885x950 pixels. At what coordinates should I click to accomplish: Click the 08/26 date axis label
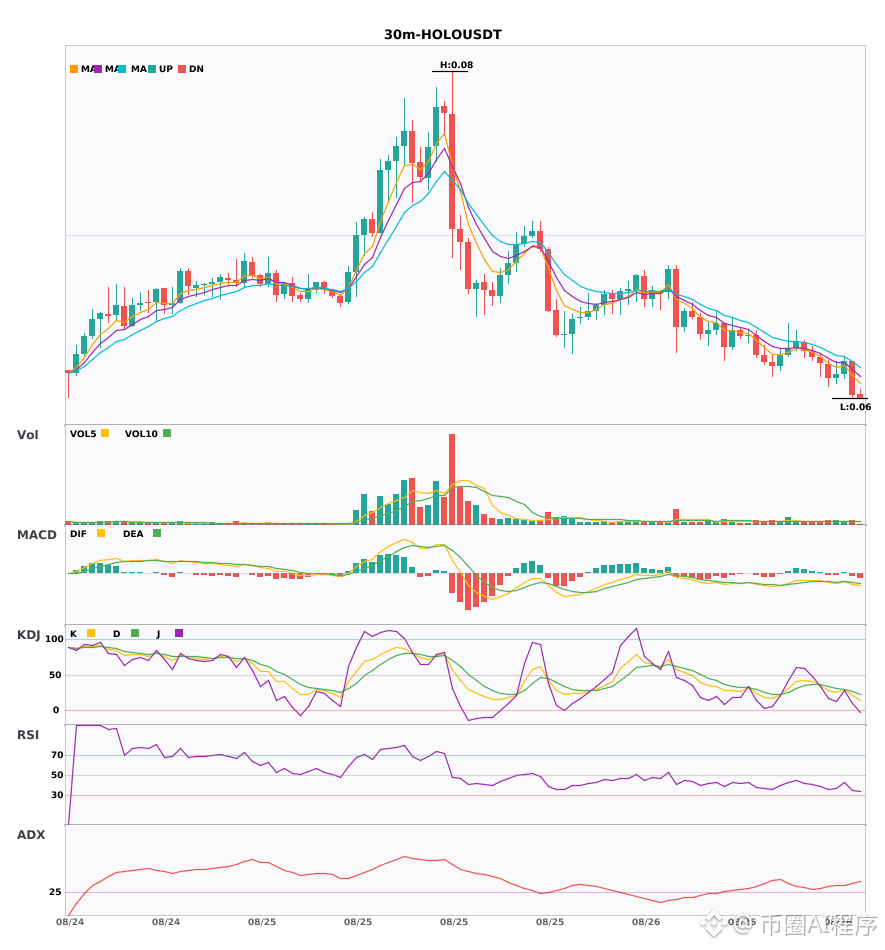pyautogui.click(x=646, y=922)
